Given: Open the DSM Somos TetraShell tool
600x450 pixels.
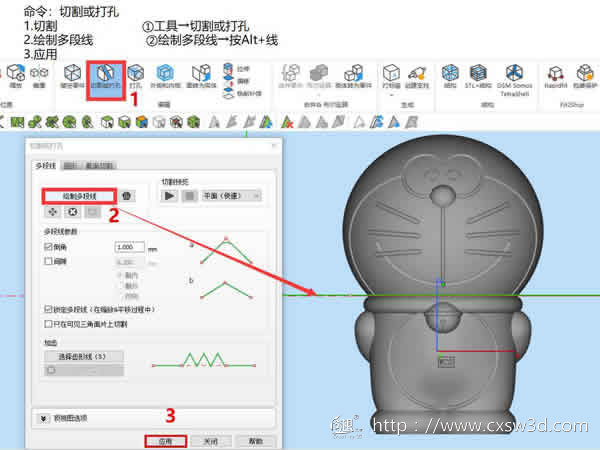Looking at the screenshot, I should (x=514, y=80).
